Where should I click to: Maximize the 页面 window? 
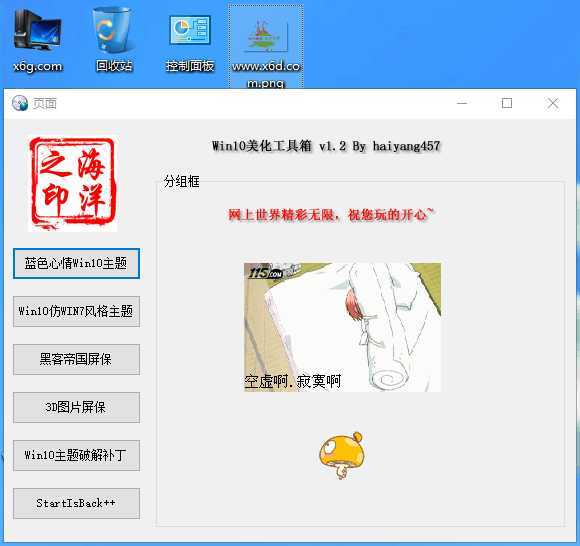click(507, 103)
